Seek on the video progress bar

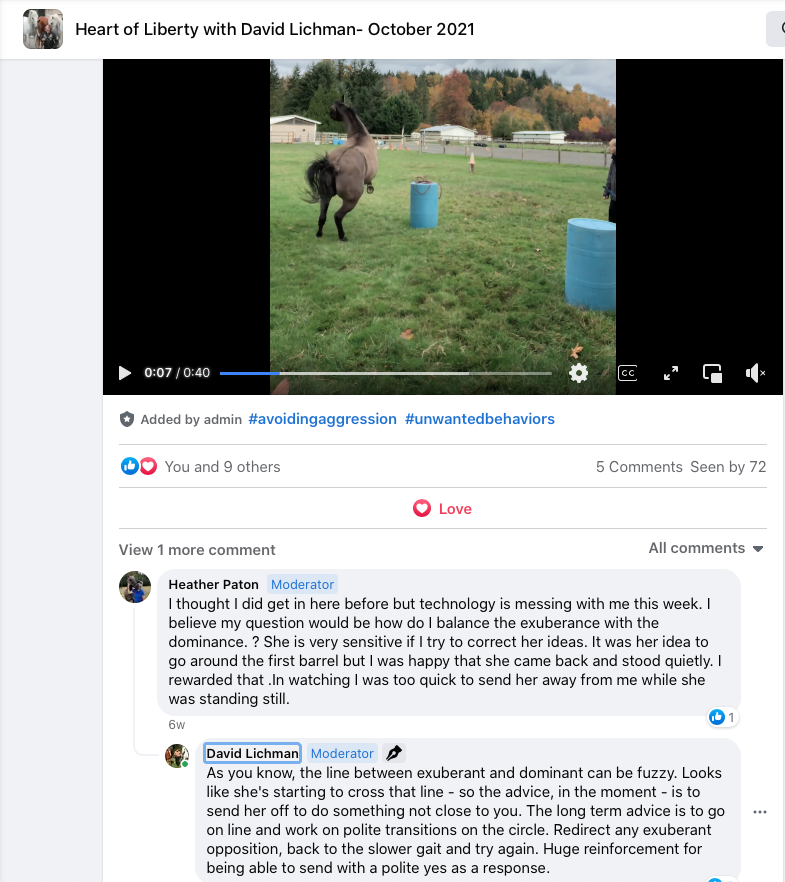386,373
